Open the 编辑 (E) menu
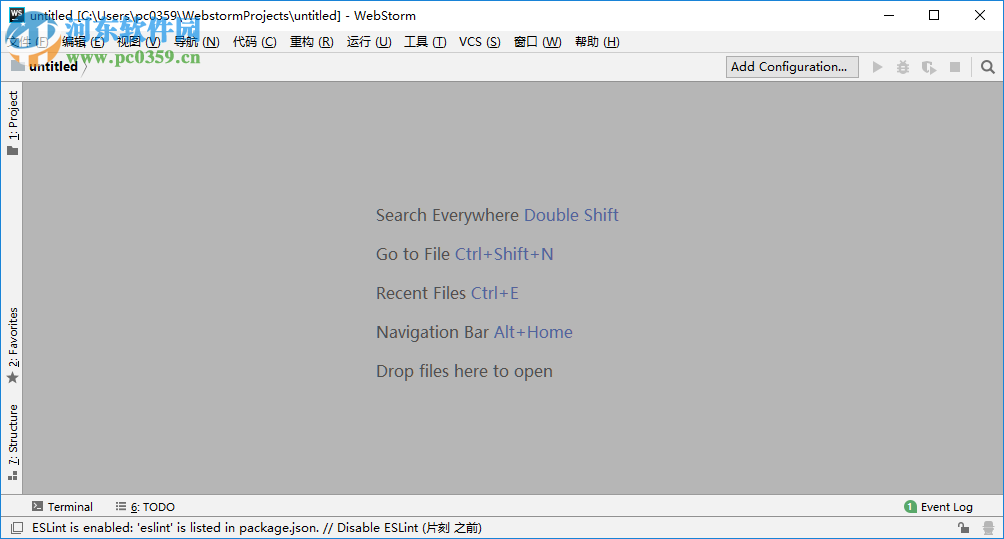 (x=83, y=42)
